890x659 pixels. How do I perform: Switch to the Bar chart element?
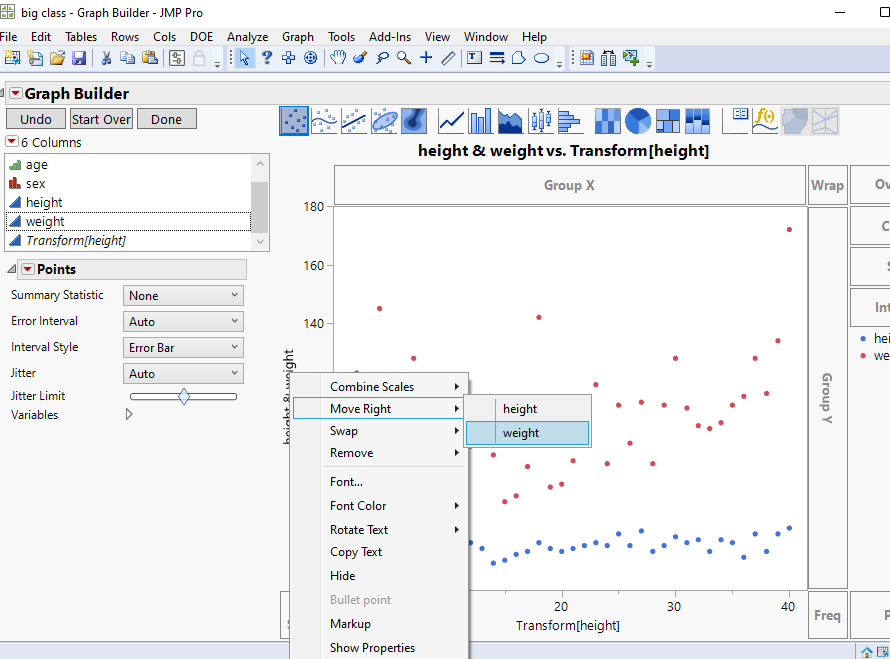tap(480, 121)
